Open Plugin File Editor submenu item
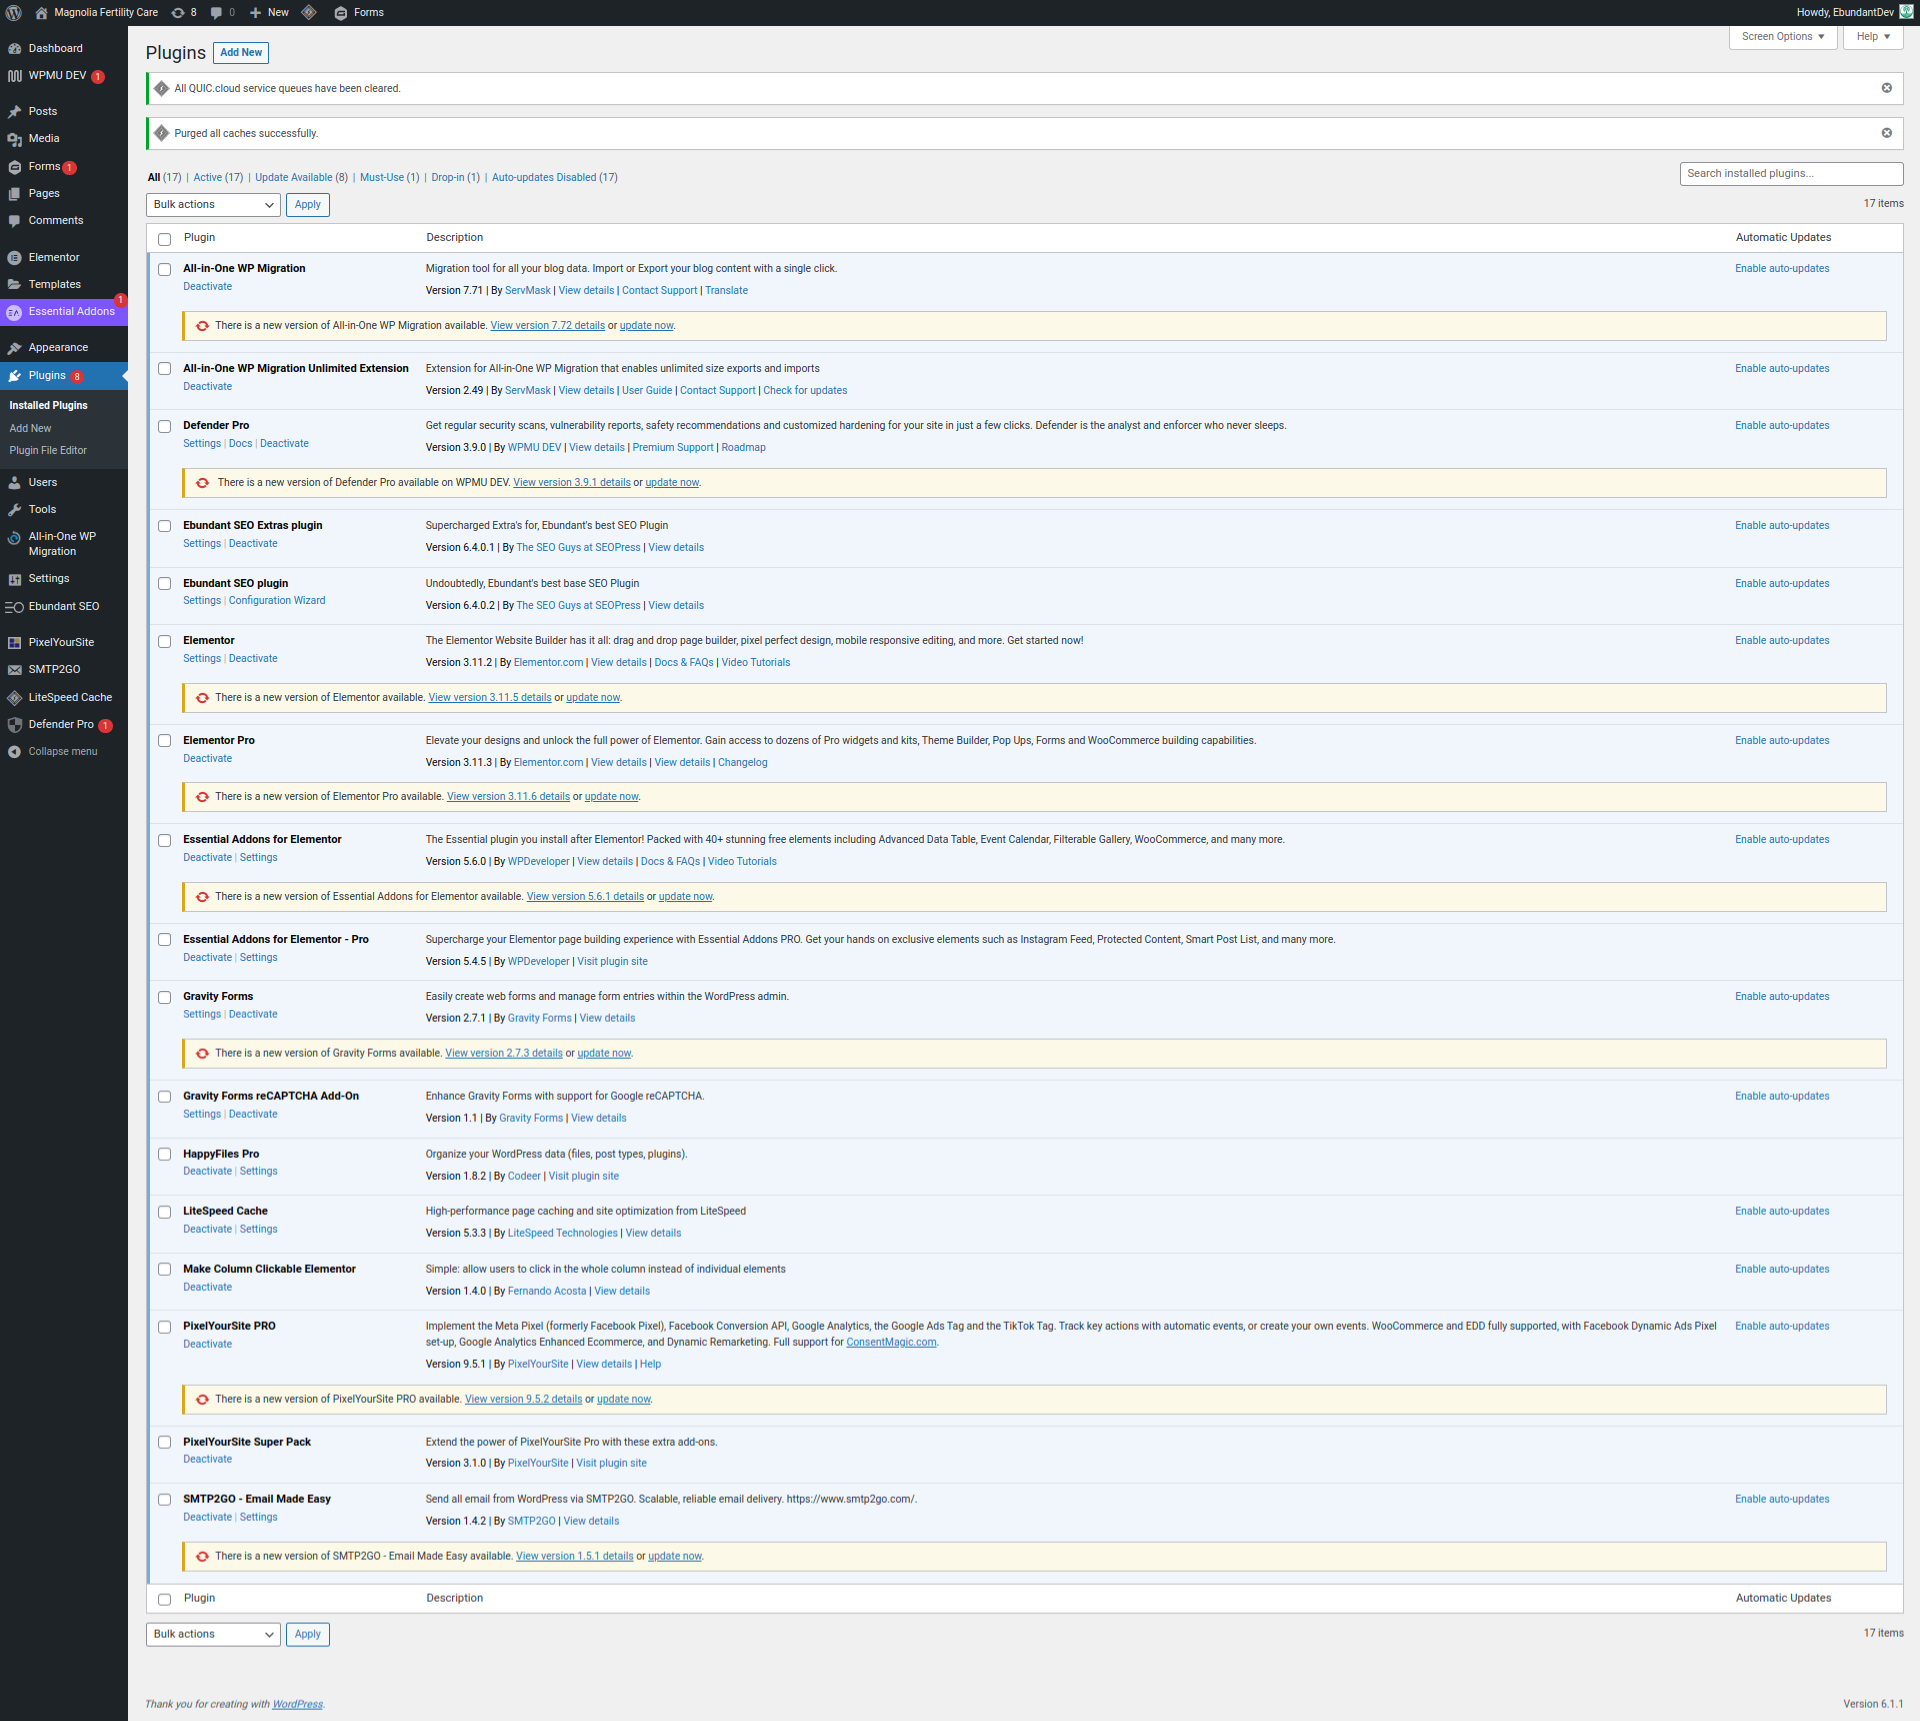 (x=48, y=451)
